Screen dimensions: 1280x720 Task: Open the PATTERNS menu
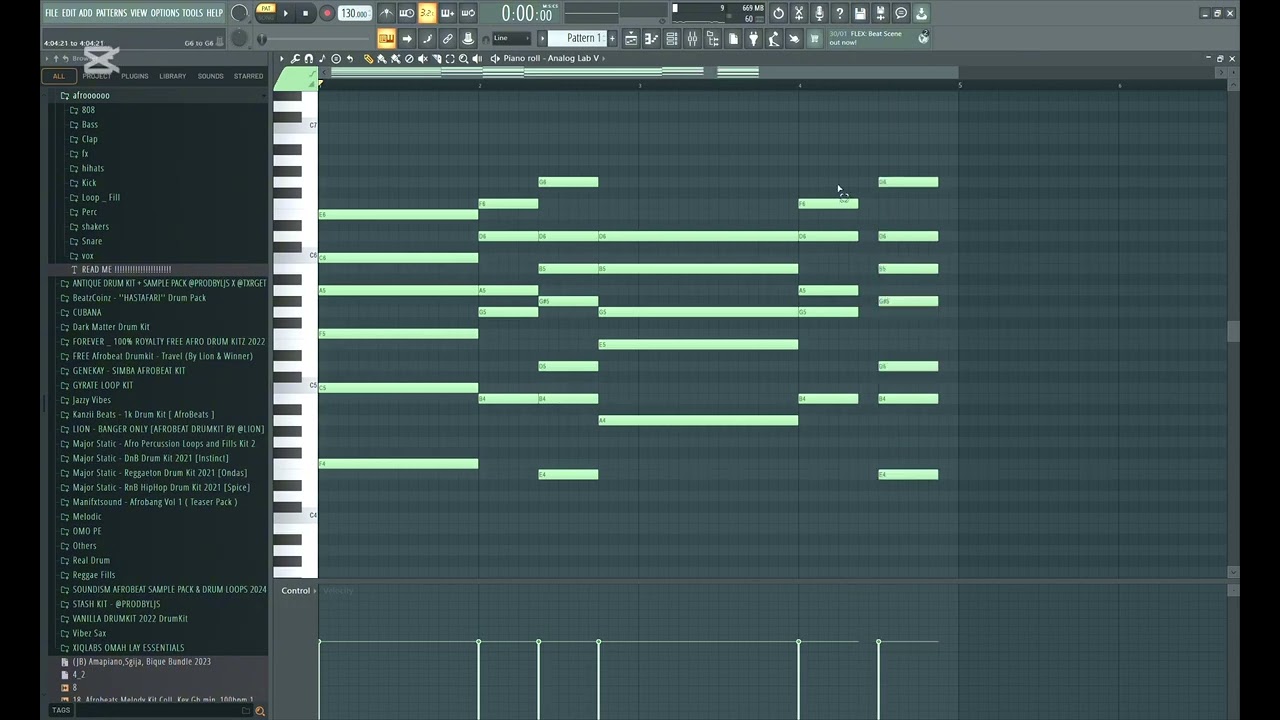pyautogui.click(x=111, y=13)
